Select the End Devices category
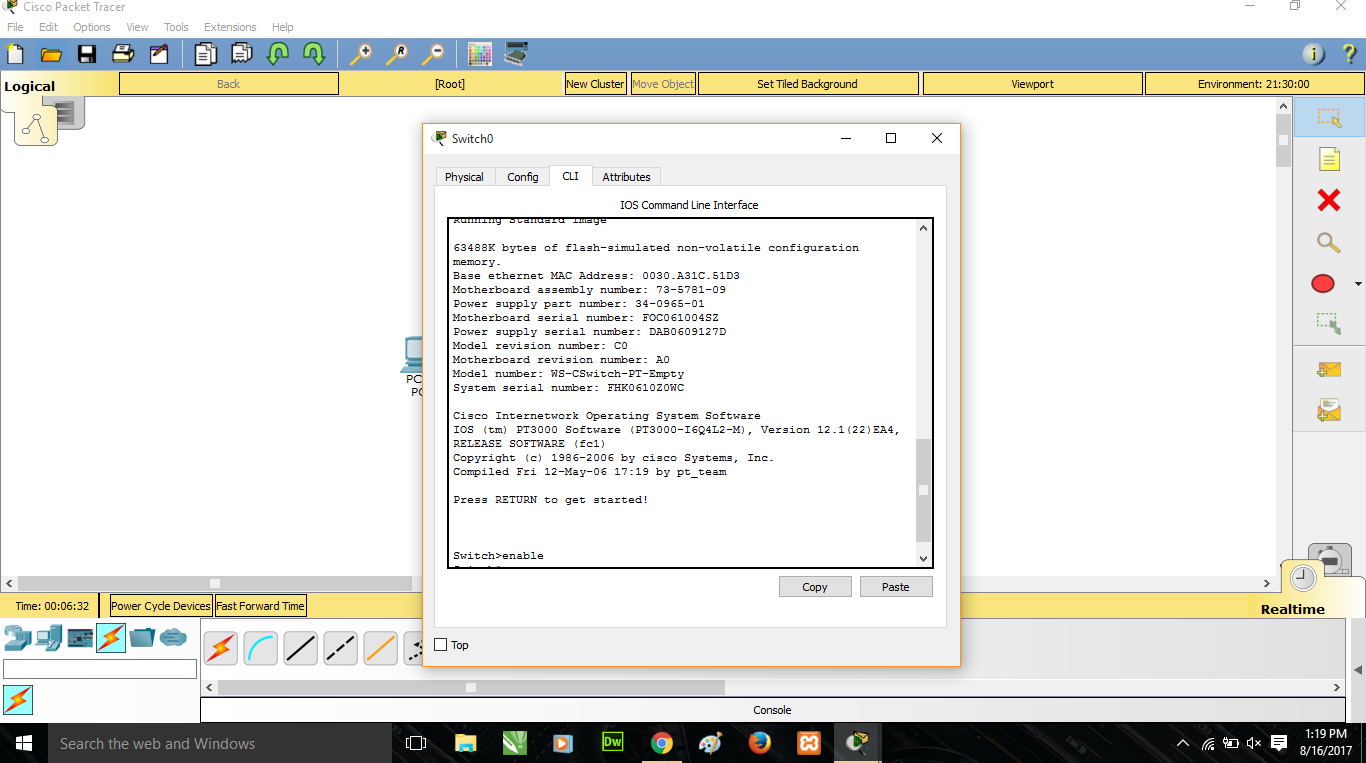Image resolution: width=1366 pixels, height=763 pixels. click(x=48, y=637)
